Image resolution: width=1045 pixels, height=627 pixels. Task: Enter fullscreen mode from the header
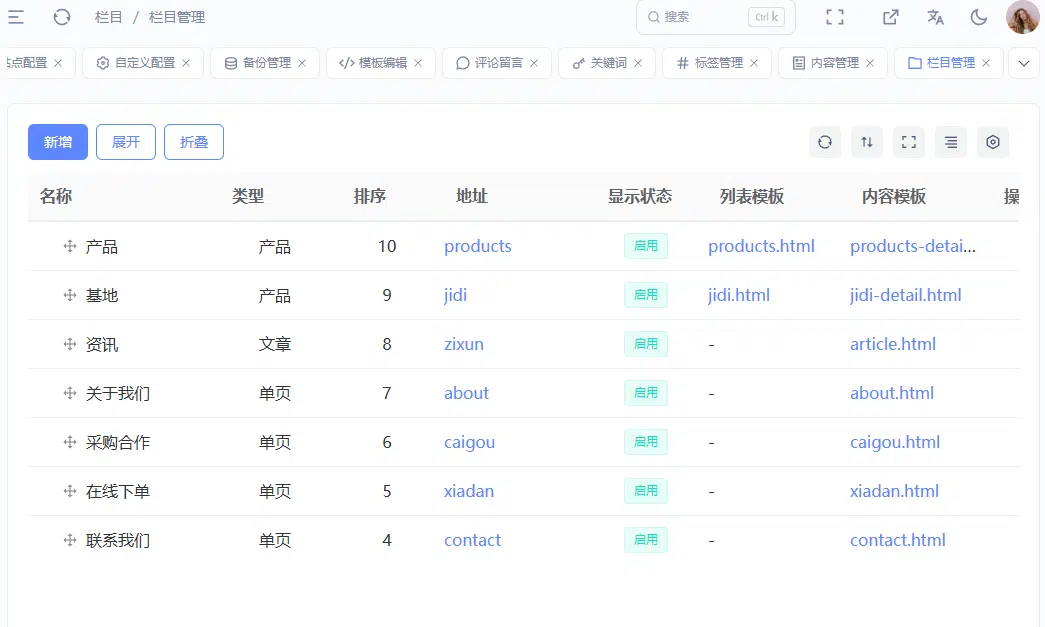[x=835, y=17]
